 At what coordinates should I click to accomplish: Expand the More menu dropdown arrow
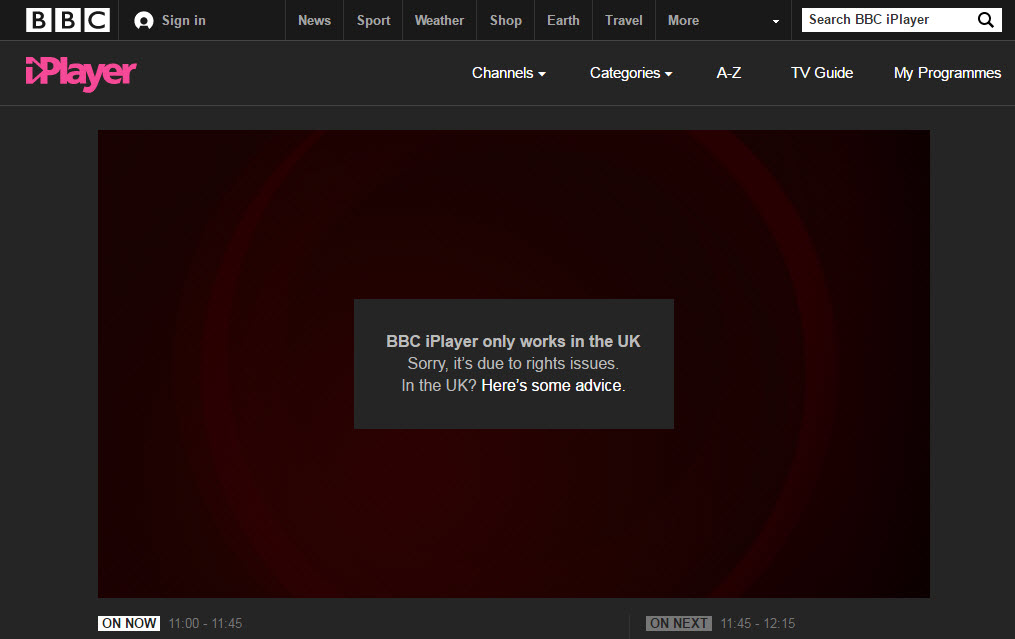pos(775,21)
